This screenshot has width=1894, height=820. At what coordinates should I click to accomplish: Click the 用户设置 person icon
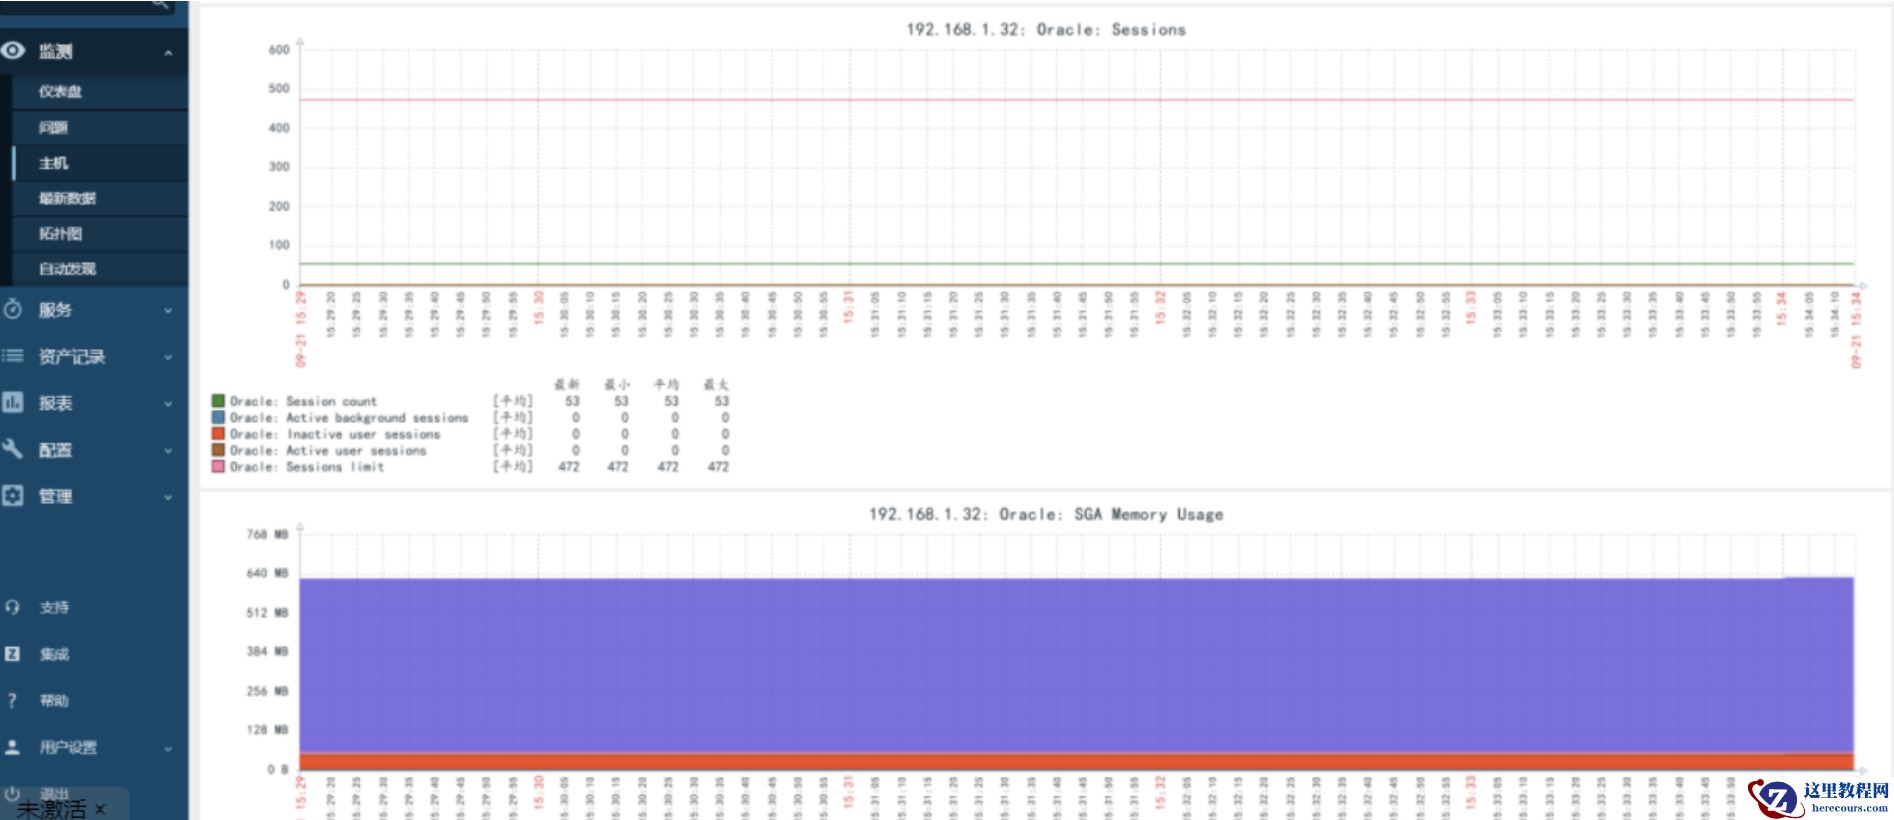[13, 746]
